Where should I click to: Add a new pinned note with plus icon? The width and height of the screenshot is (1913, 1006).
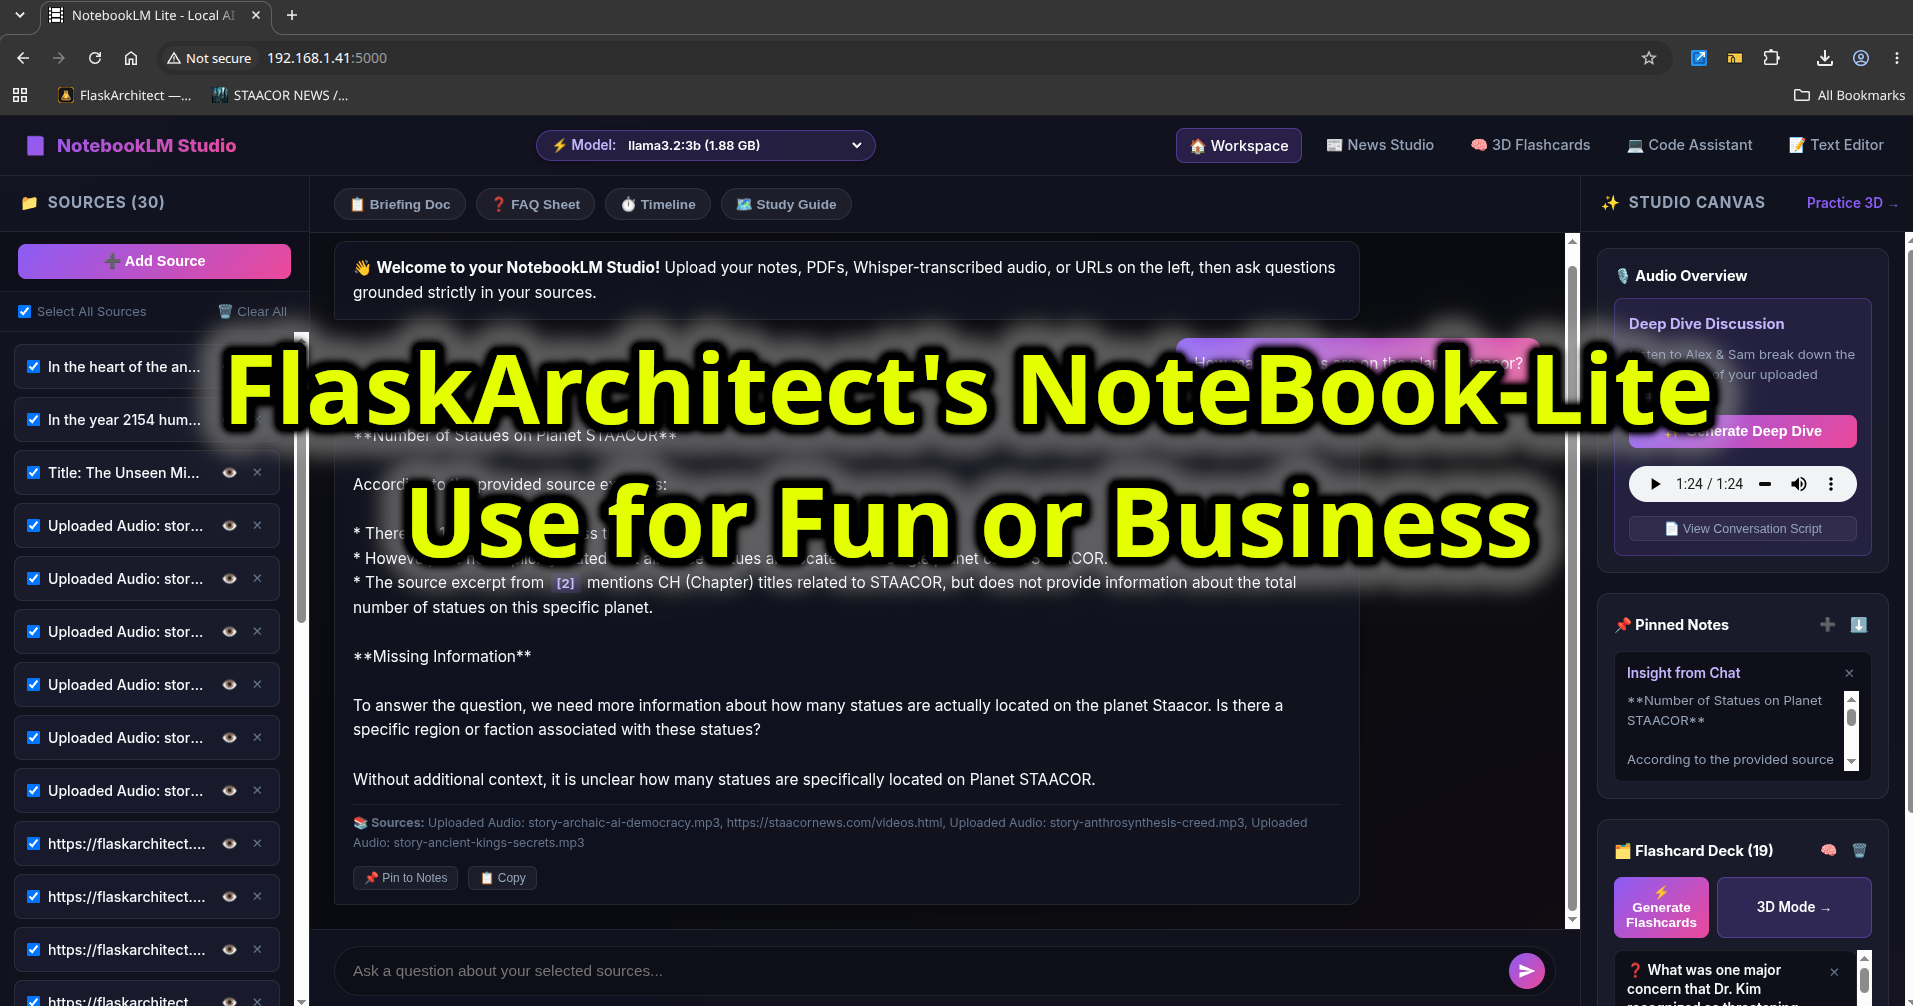[x=1827, y=624]
